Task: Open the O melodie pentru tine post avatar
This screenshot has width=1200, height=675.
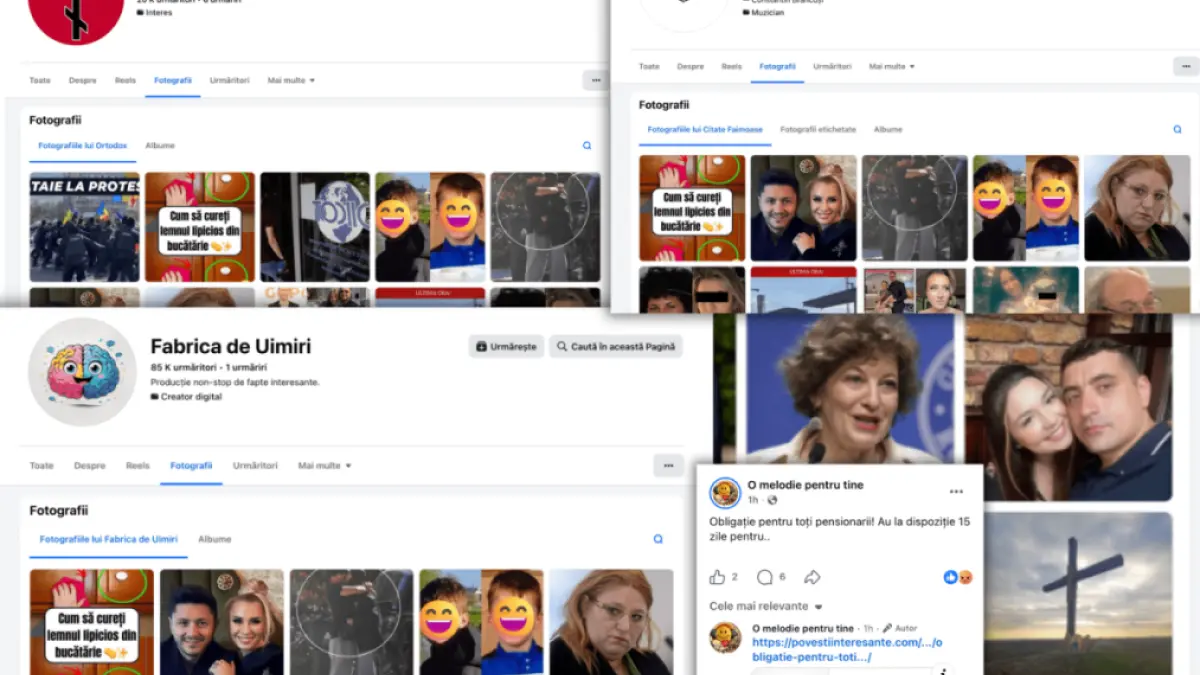Action: tap(725, 493)
